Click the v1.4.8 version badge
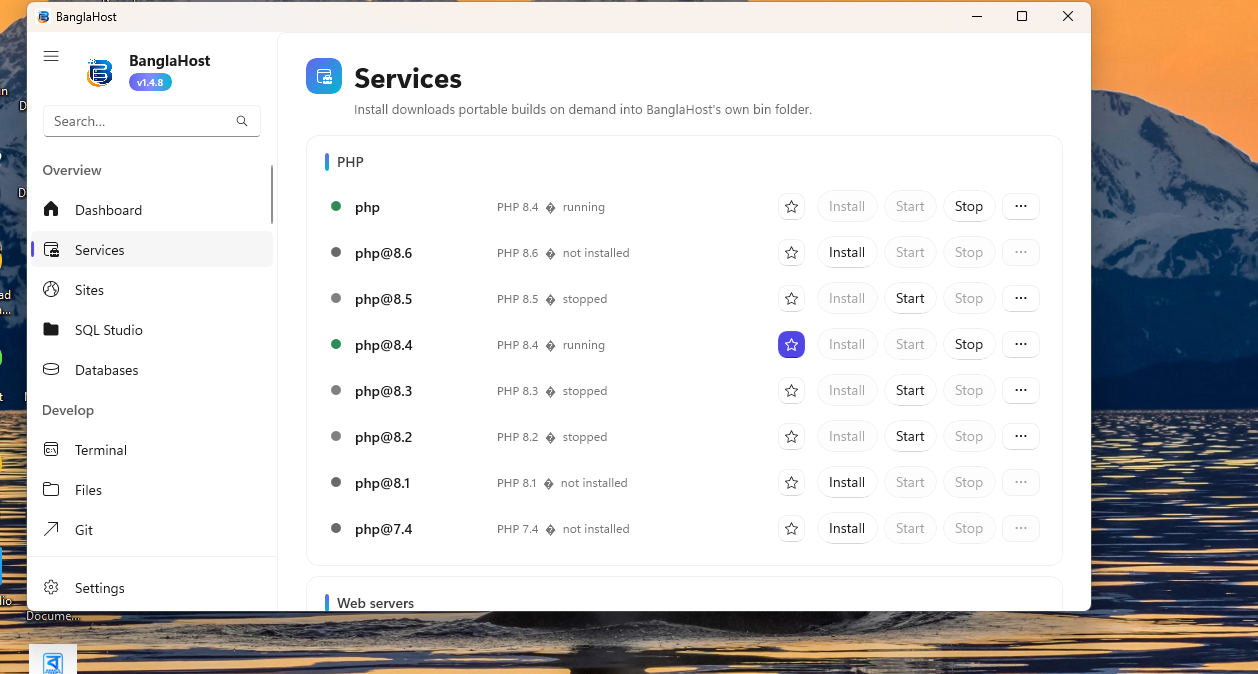 coord(150,82)
